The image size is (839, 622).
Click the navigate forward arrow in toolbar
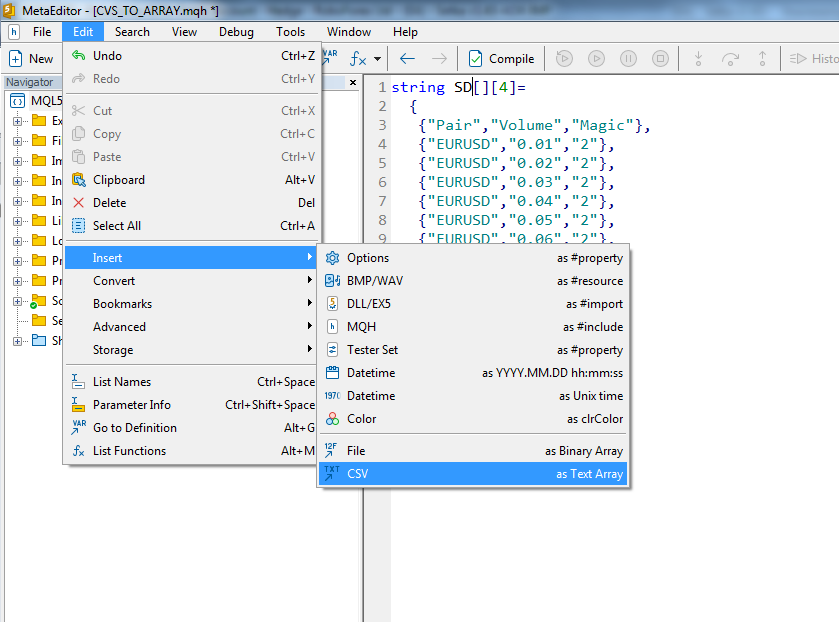(439, 58)
